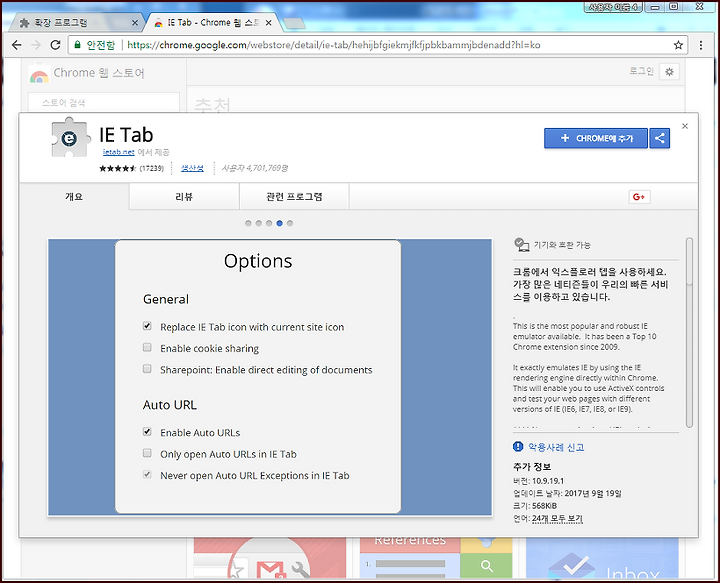Screen dimensions: 720x583
Task: Click the 크기: 568KiB text
Action: tap(535, 506)
